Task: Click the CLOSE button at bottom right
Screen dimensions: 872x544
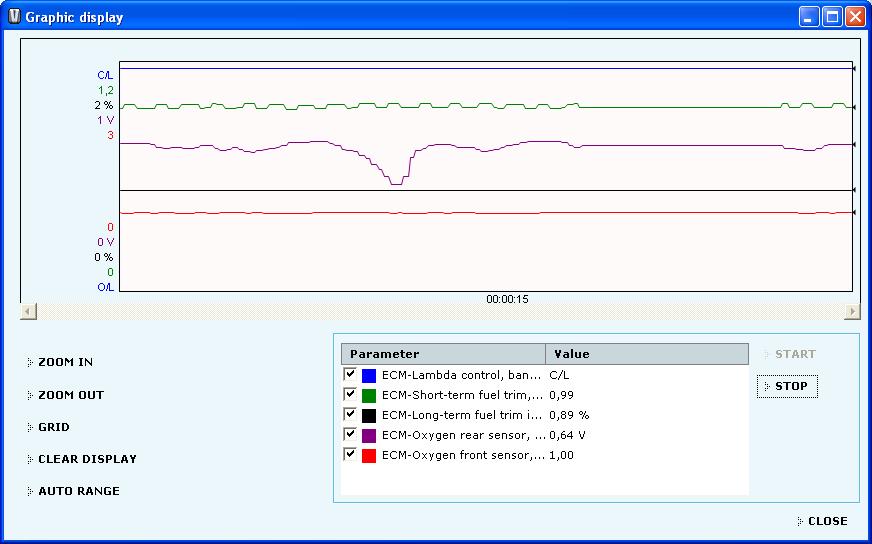Action: (826, 521)
